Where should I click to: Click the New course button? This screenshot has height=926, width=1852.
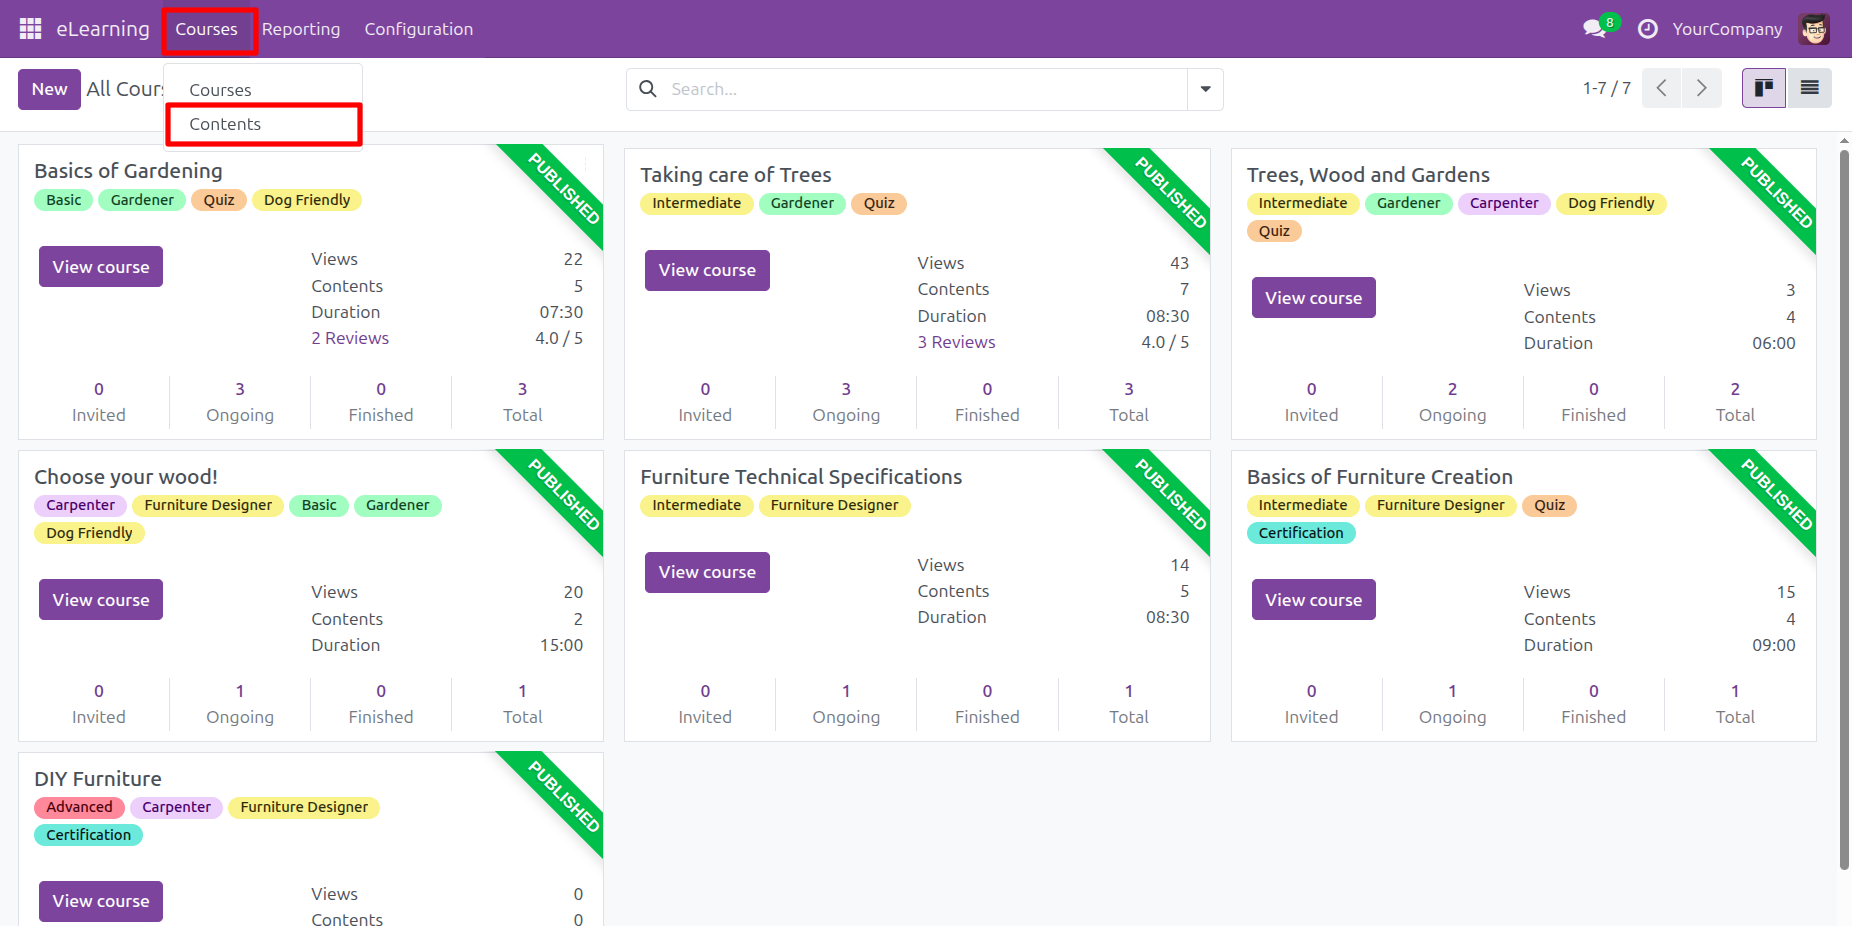click(49, 89)
